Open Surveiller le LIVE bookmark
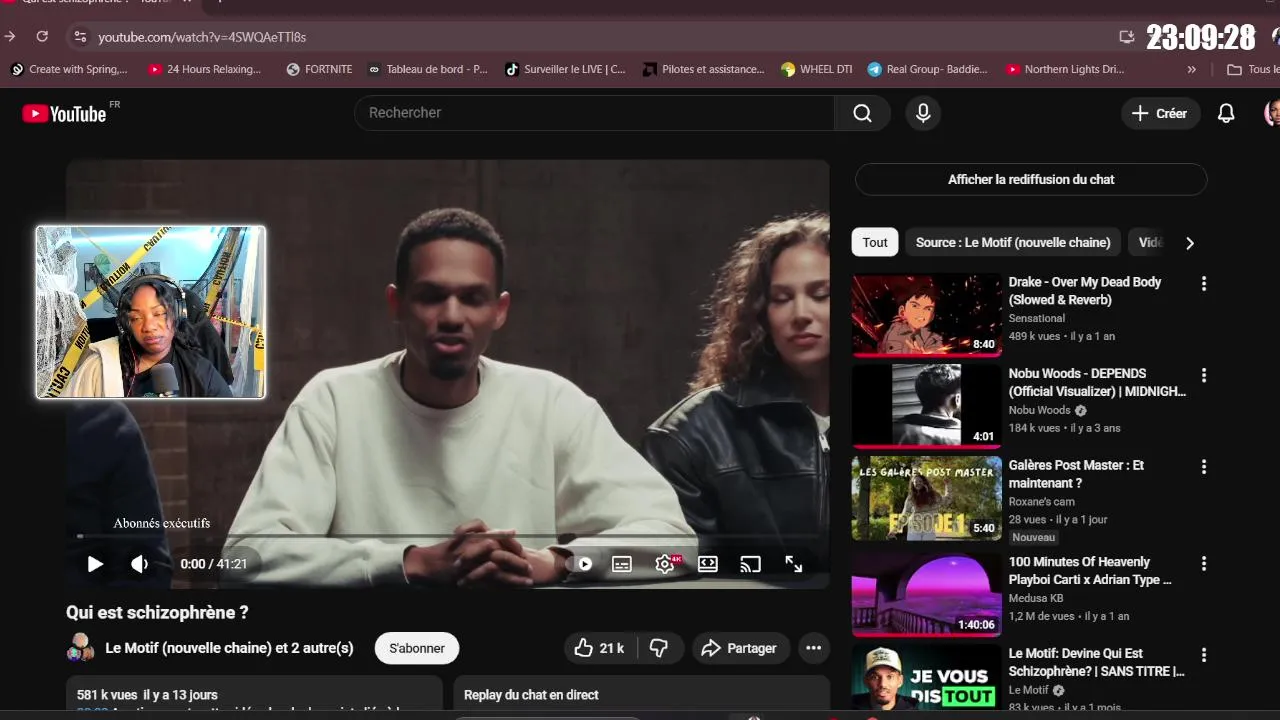Viewport: 1280px width, 720px height. [565, 69]
